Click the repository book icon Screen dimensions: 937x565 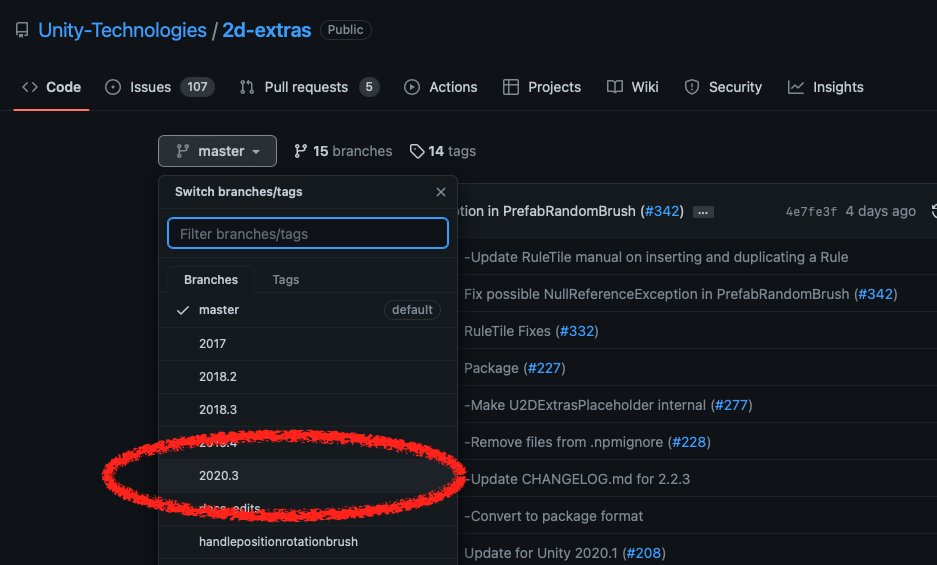pyautogui.click(x=22, y=31)
